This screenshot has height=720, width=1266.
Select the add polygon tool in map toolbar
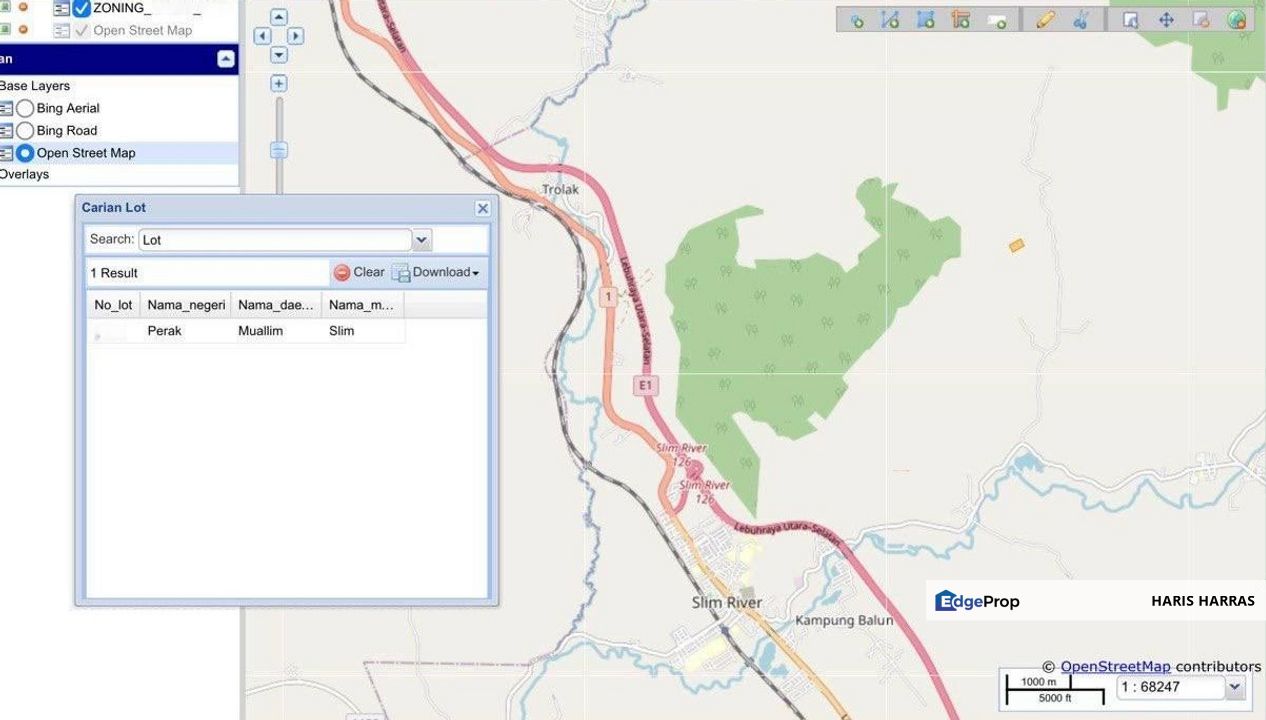click(925, 20)
